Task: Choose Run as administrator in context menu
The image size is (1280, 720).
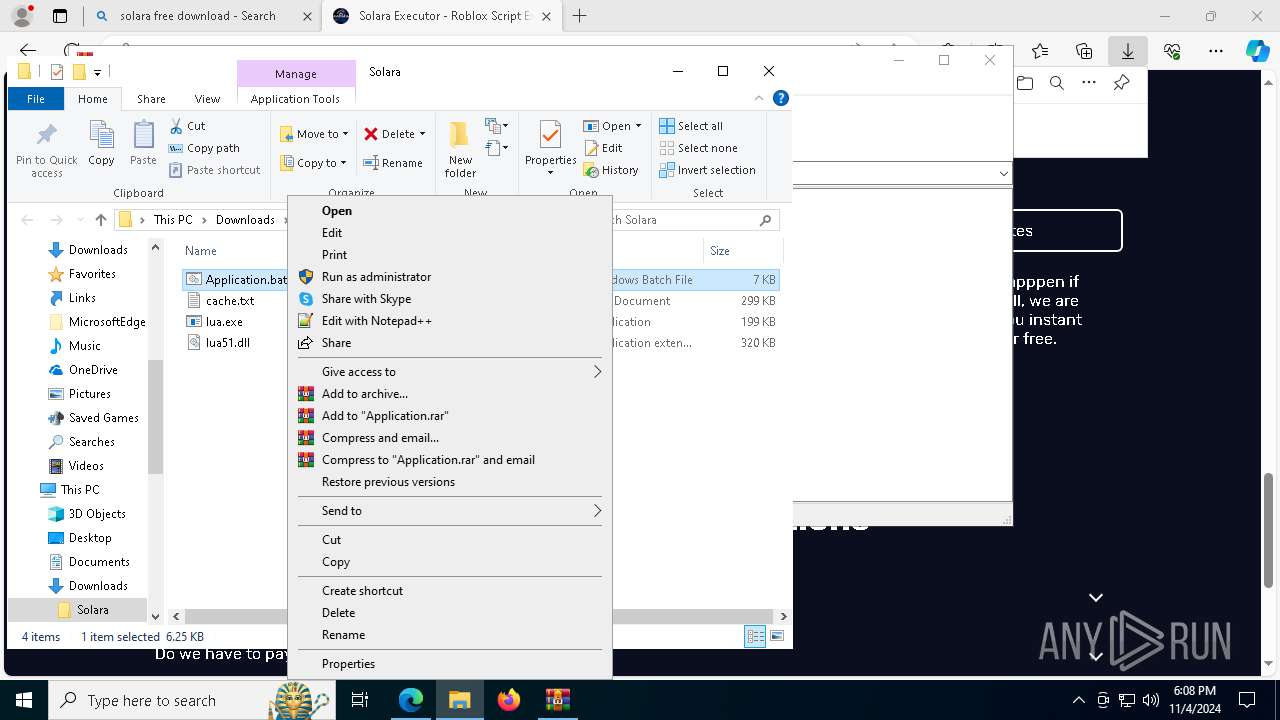Action: 450,277
